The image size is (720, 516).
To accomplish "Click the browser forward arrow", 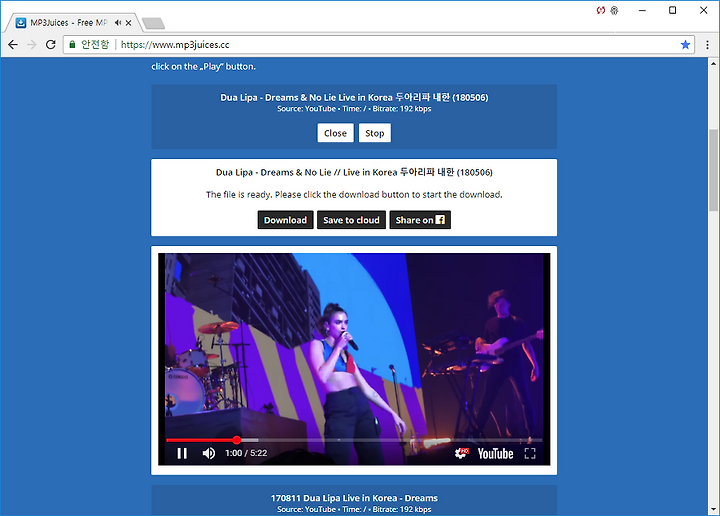I will click(x=32, y=45).
